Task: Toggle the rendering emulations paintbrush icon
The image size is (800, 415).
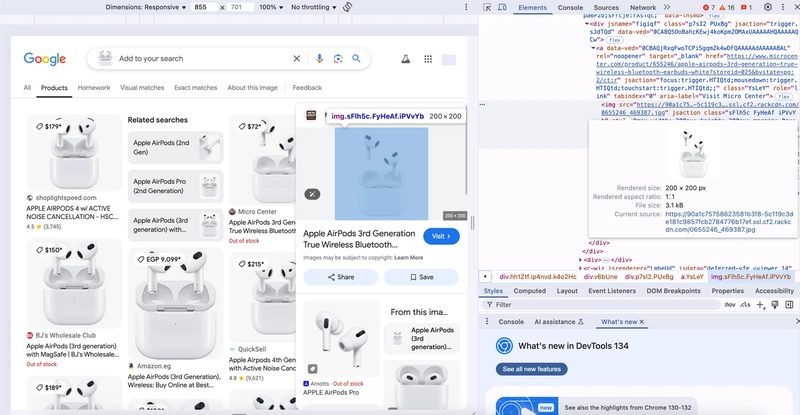Action: coord(774,305)
